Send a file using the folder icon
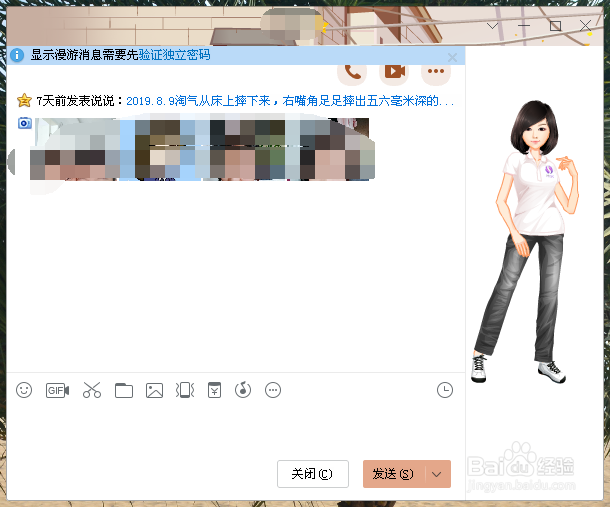This screenshot has height=507, width=610. click(124, 390)
